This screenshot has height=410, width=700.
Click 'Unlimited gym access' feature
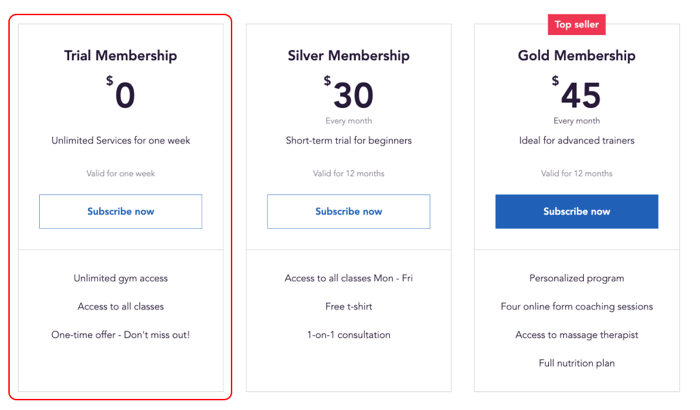(x=121, y=278)
